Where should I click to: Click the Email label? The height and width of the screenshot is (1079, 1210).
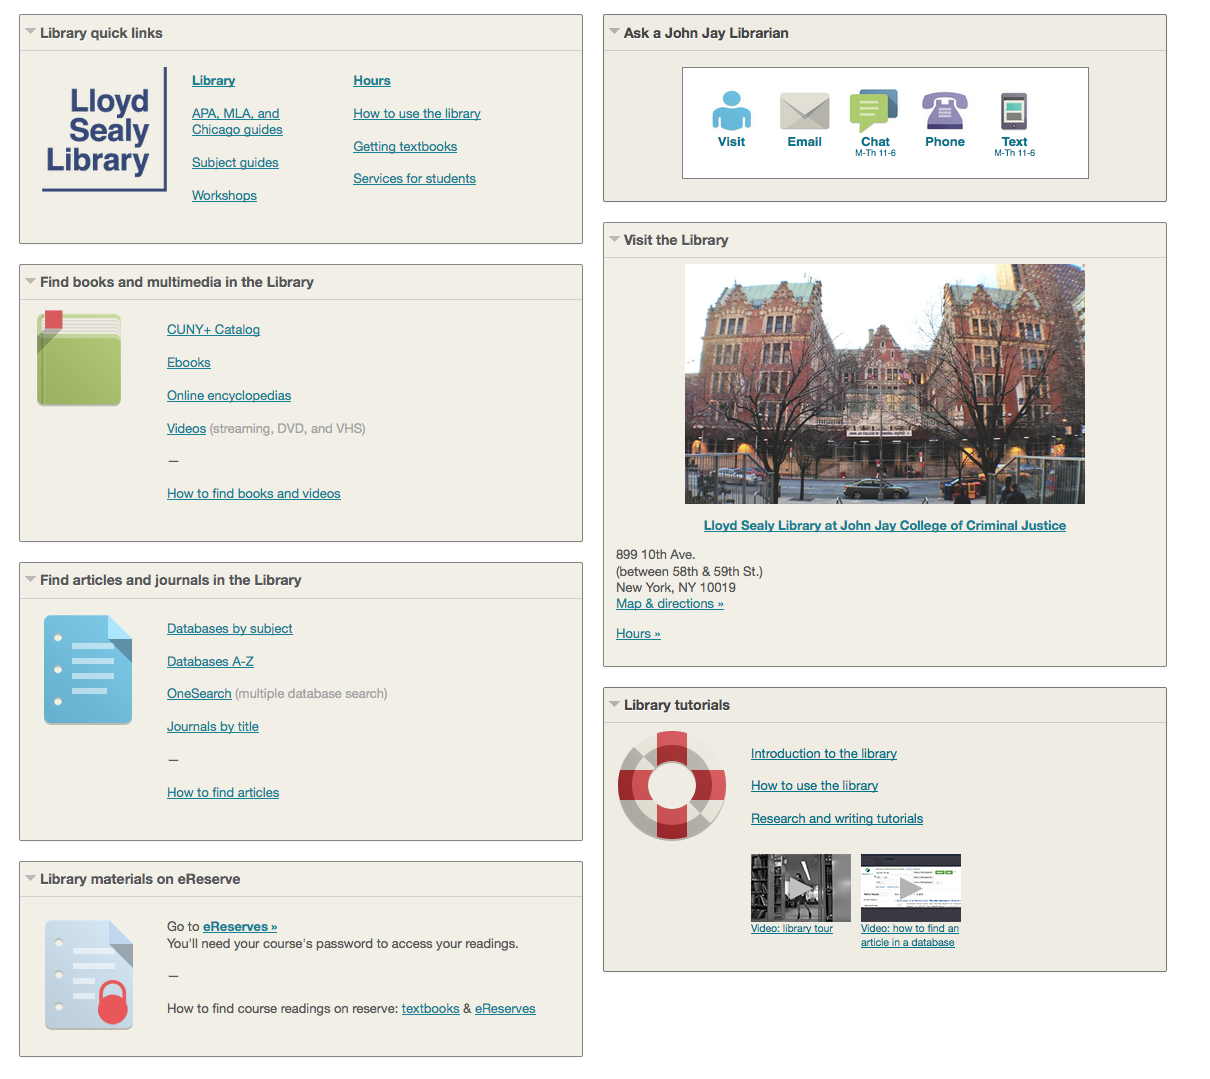(x=804, y=142)
